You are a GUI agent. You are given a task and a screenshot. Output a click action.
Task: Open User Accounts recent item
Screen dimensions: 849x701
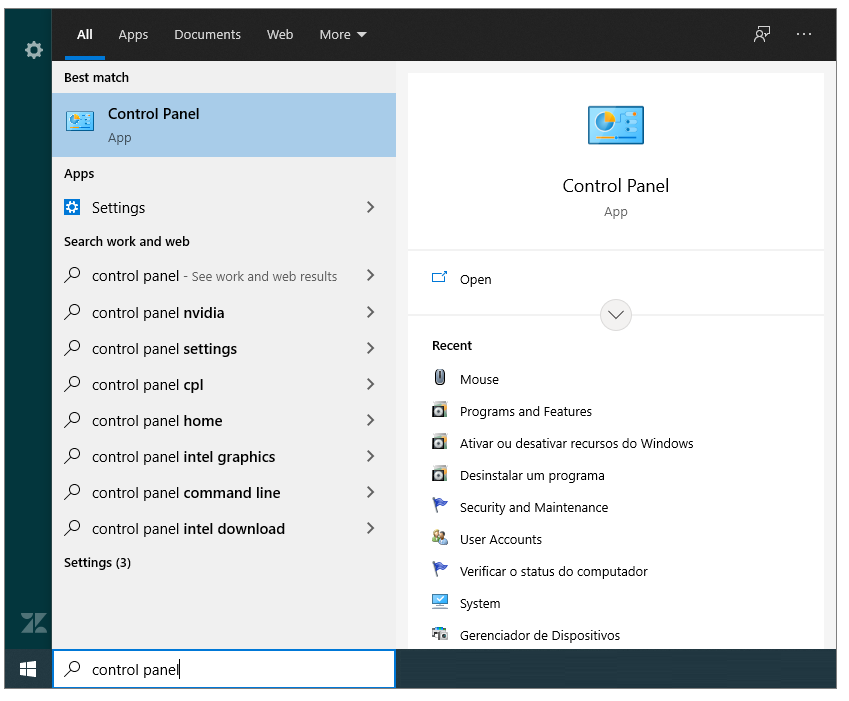[x=501, y=540]
